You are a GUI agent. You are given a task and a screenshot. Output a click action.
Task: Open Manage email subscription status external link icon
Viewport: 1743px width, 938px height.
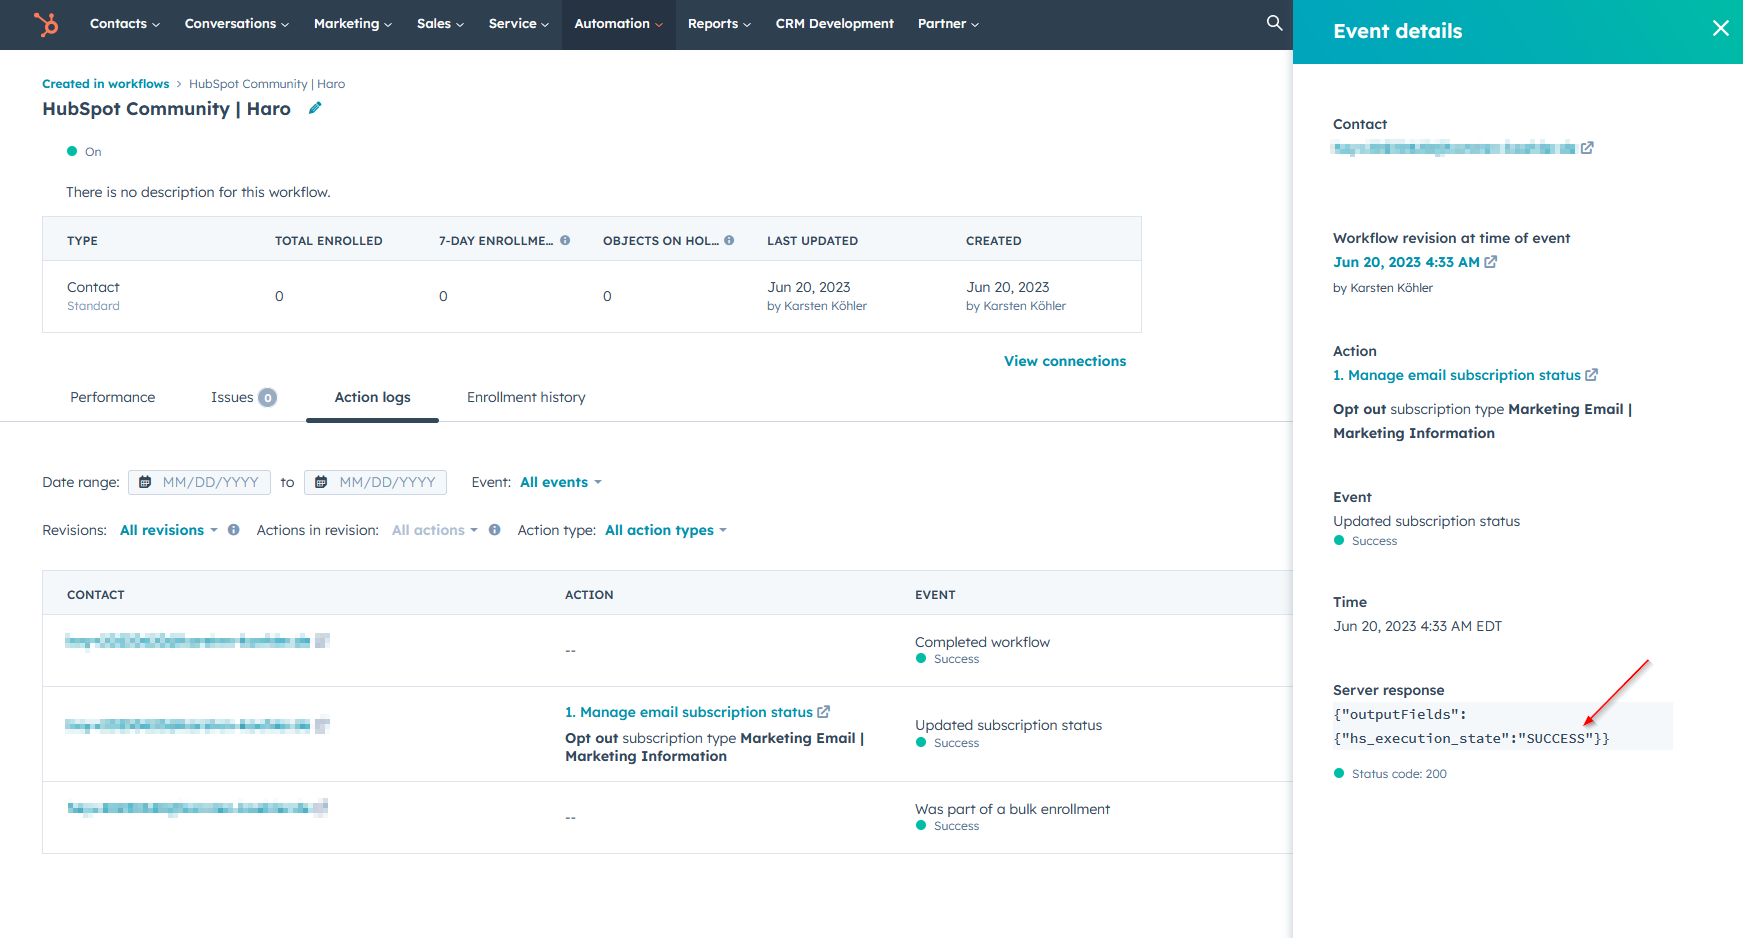pos(823,711)
